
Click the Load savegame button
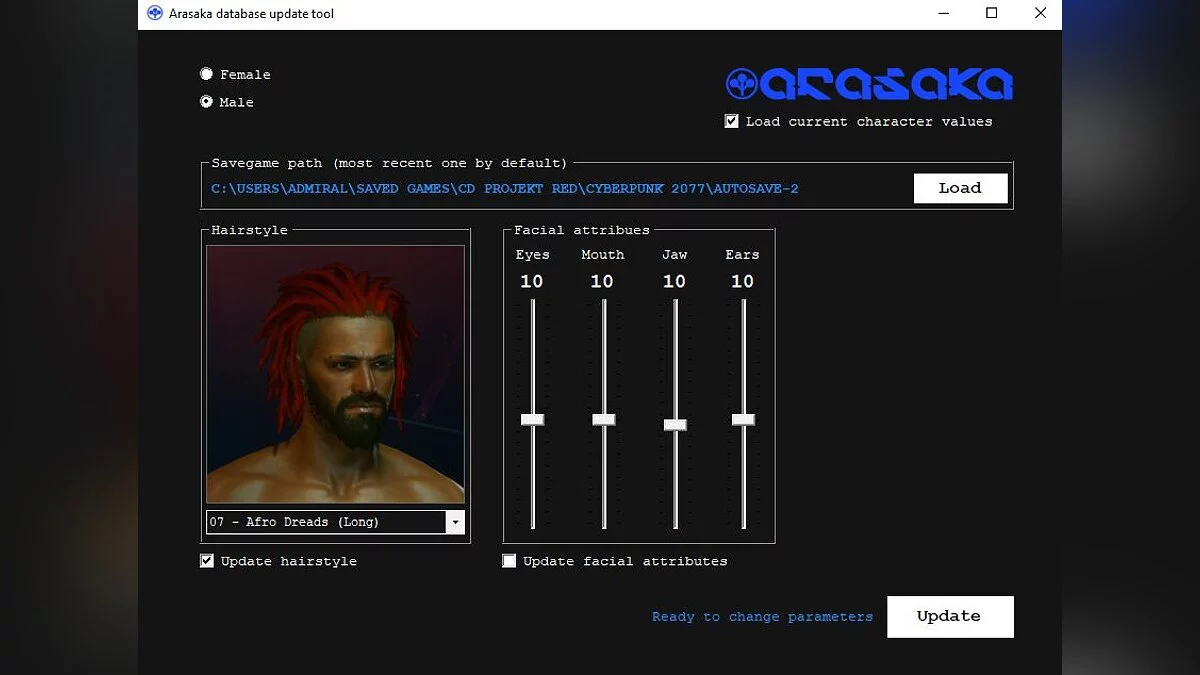(960, 188)
